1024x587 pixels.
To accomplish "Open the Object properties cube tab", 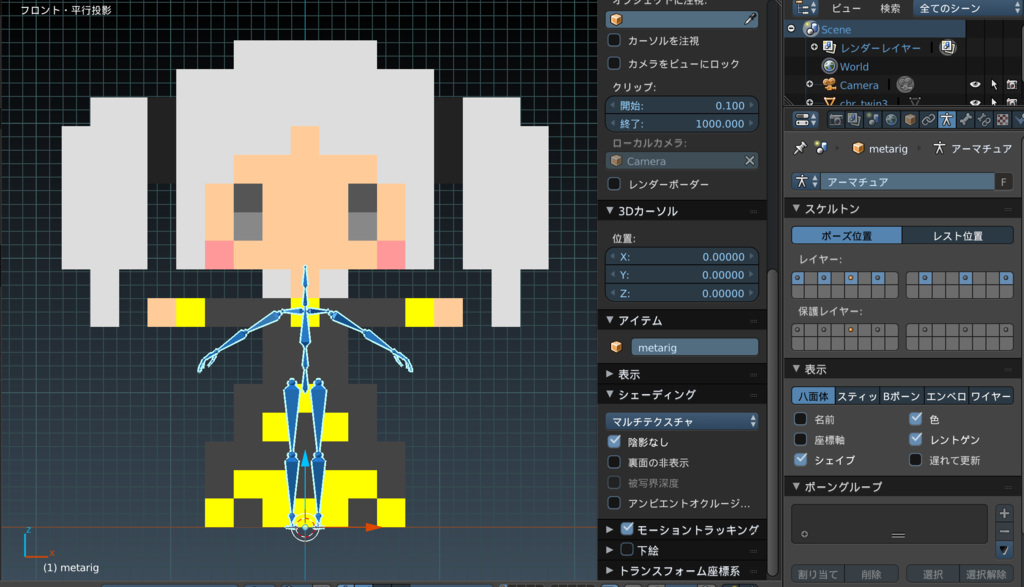I will coord(910,120).
